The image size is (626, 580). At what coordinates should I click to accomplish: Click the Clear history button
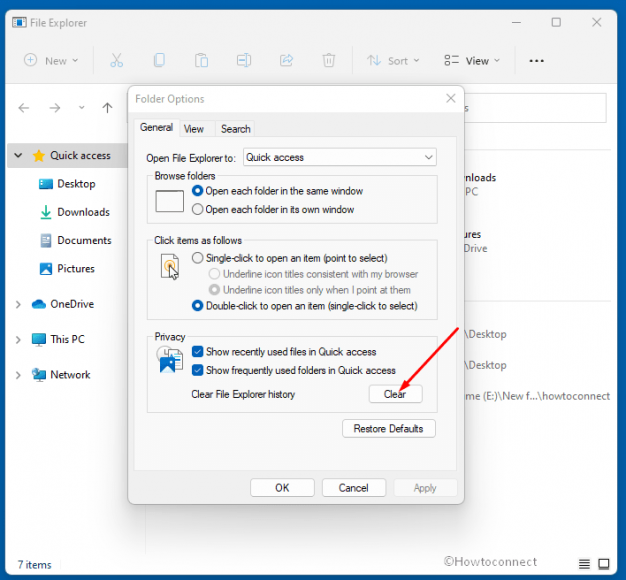395,394
